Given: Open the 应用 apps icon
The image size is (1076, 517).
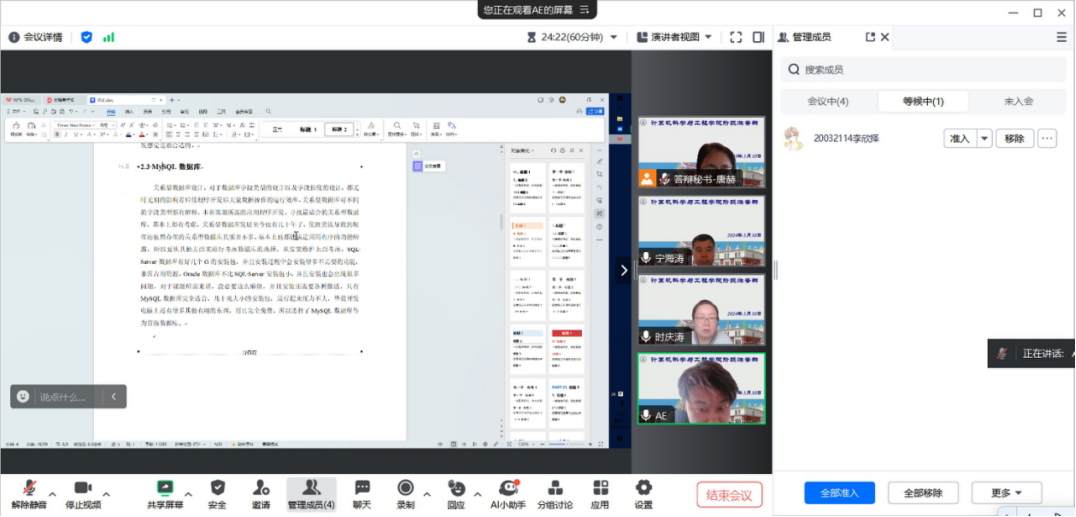Looking at the screenshot, I should pyautogui.click(x=600, y=488).
